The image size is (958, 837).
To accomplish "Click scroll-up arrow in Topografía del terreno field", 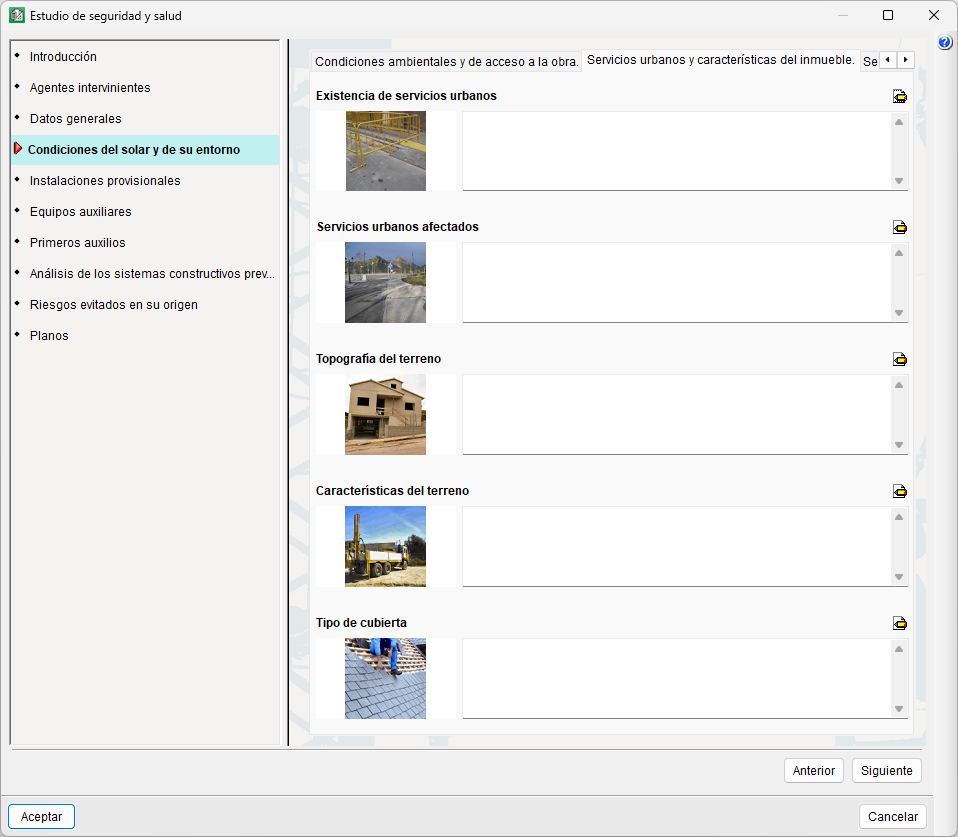I will point(899,385).
